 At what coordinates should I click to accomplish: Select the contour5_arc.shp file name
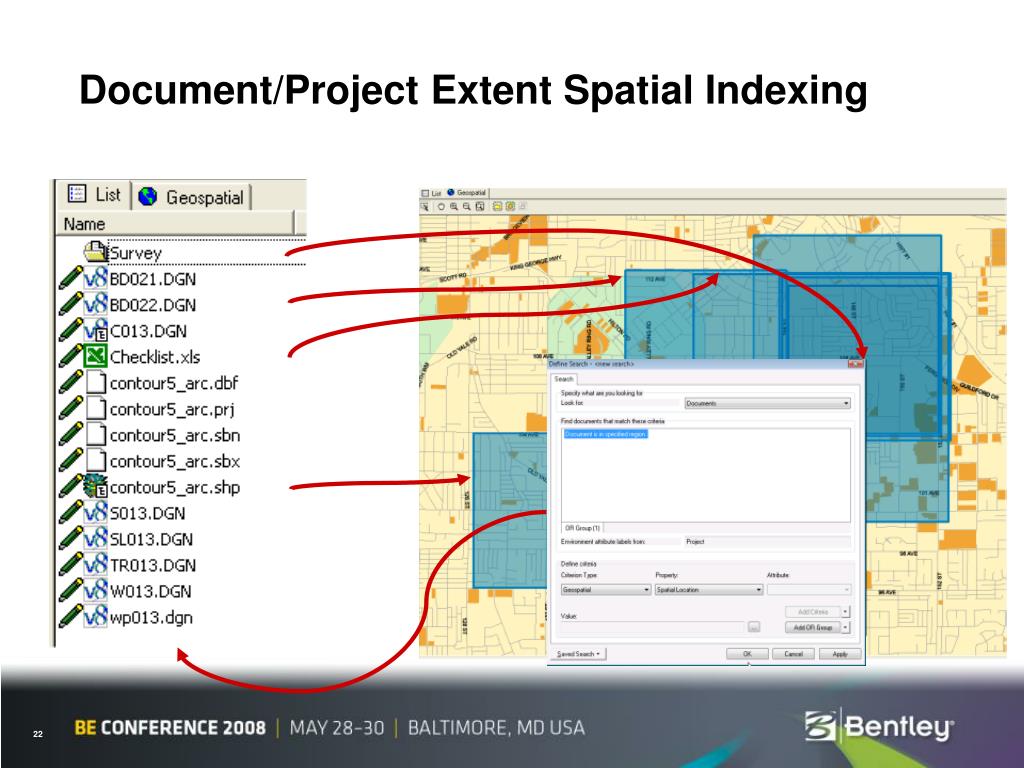coord(174,488)
